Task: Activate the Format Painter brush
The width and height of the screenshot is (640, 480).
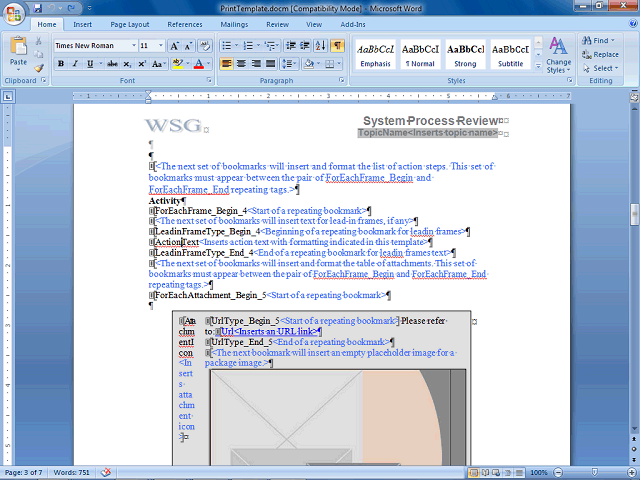Action: (38, 68)
